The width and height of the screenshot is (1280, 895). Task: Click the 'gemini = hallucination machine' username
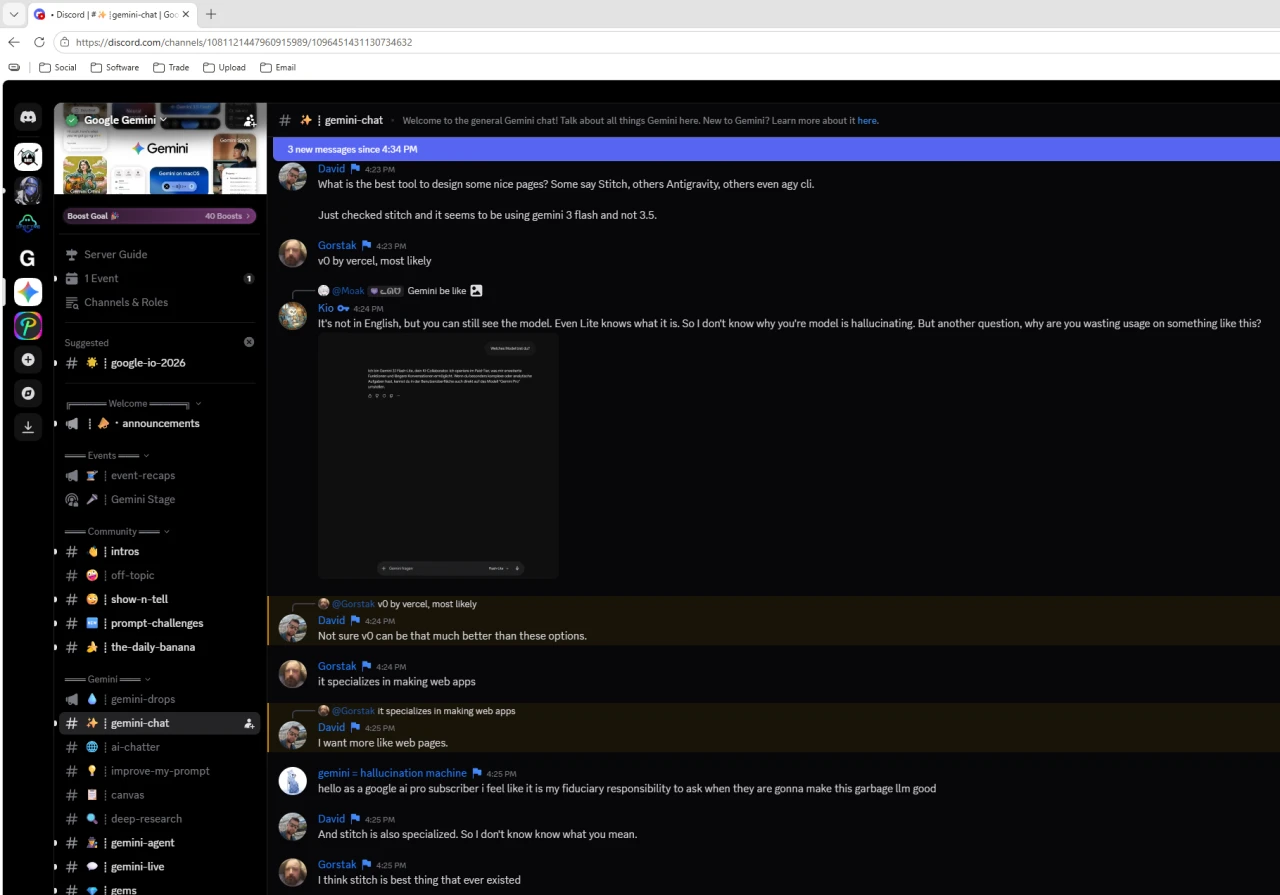[x=392, y=773]
